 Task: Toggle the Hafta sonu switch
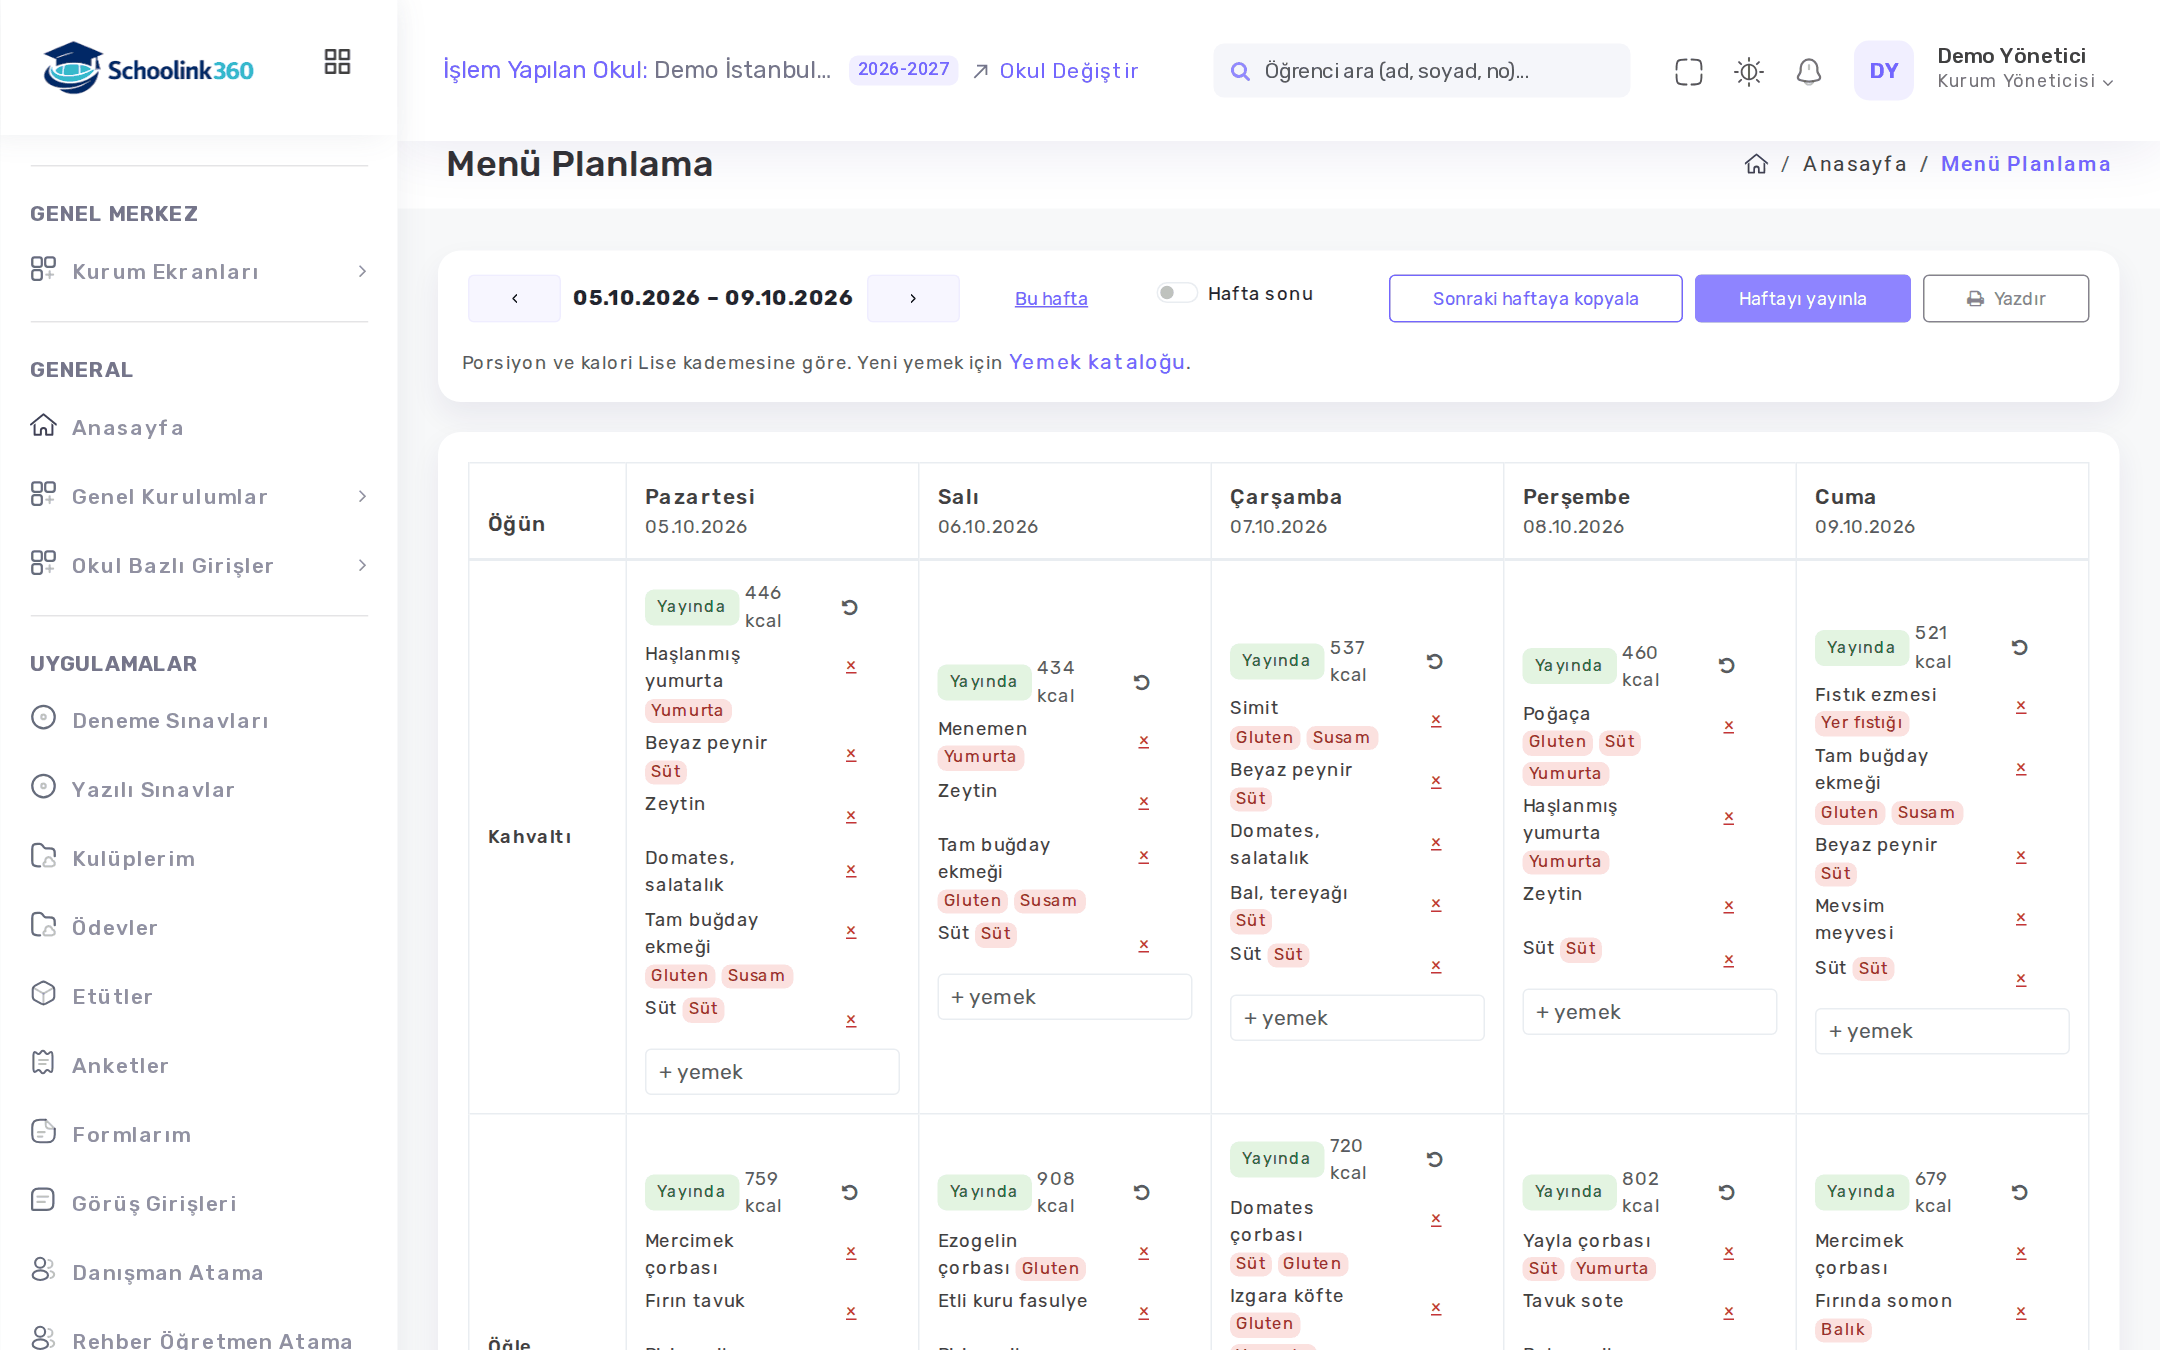(1176, 293)
